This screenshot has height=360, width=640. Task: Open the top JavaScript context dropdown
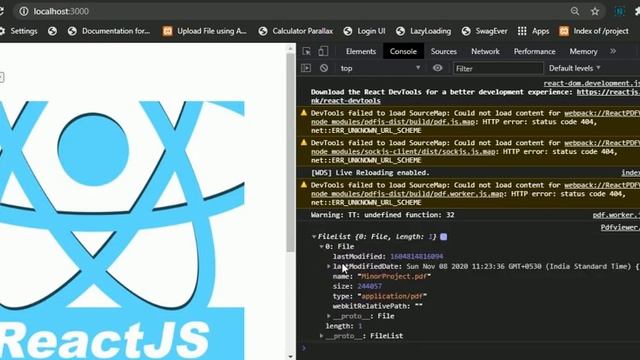(380, 68)
